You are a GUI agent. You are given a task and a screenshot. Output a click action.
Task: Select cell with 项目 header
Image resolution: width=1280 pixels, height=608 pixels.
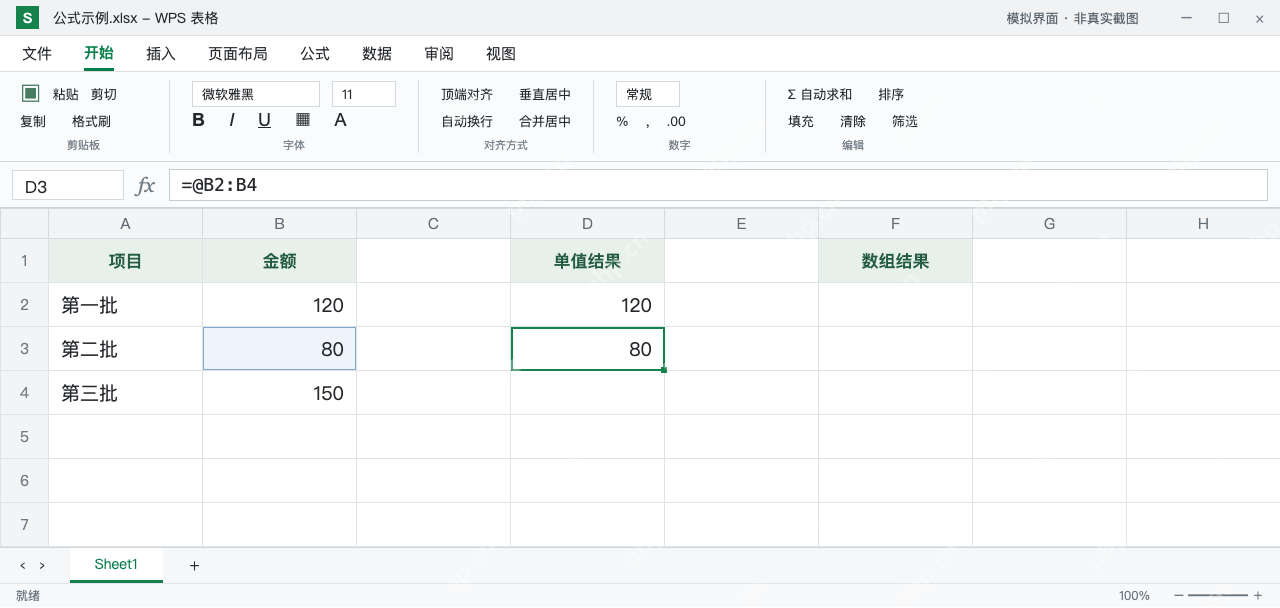pos(126,261)
